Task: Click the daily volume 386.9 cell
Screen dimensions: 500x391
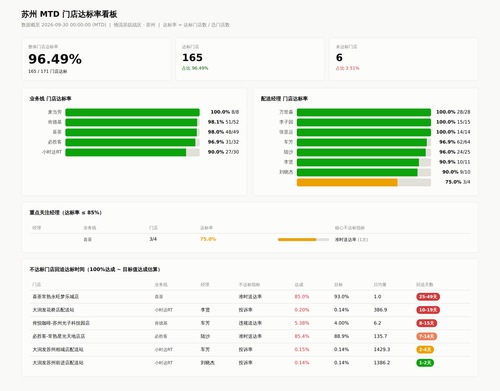Action: pyautogui.click(x=380, y=310)
